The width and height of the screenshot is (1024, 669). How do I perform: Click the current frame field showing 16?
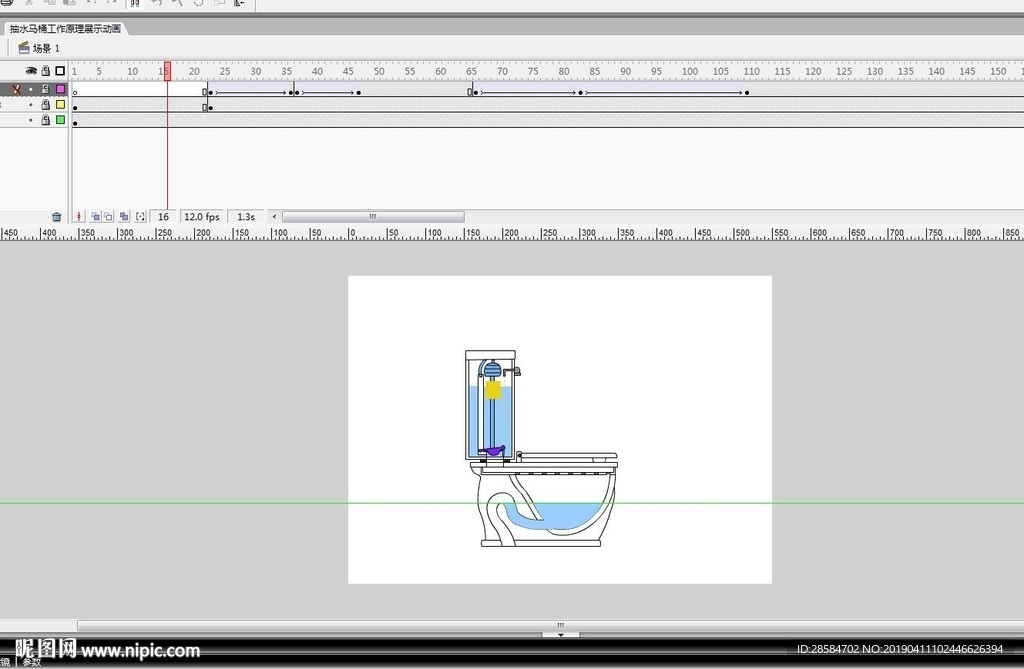[x=163, y=217]
